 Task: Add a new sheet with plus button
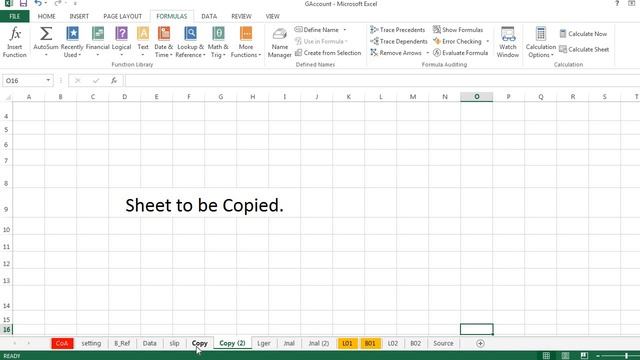pos(480,344)
